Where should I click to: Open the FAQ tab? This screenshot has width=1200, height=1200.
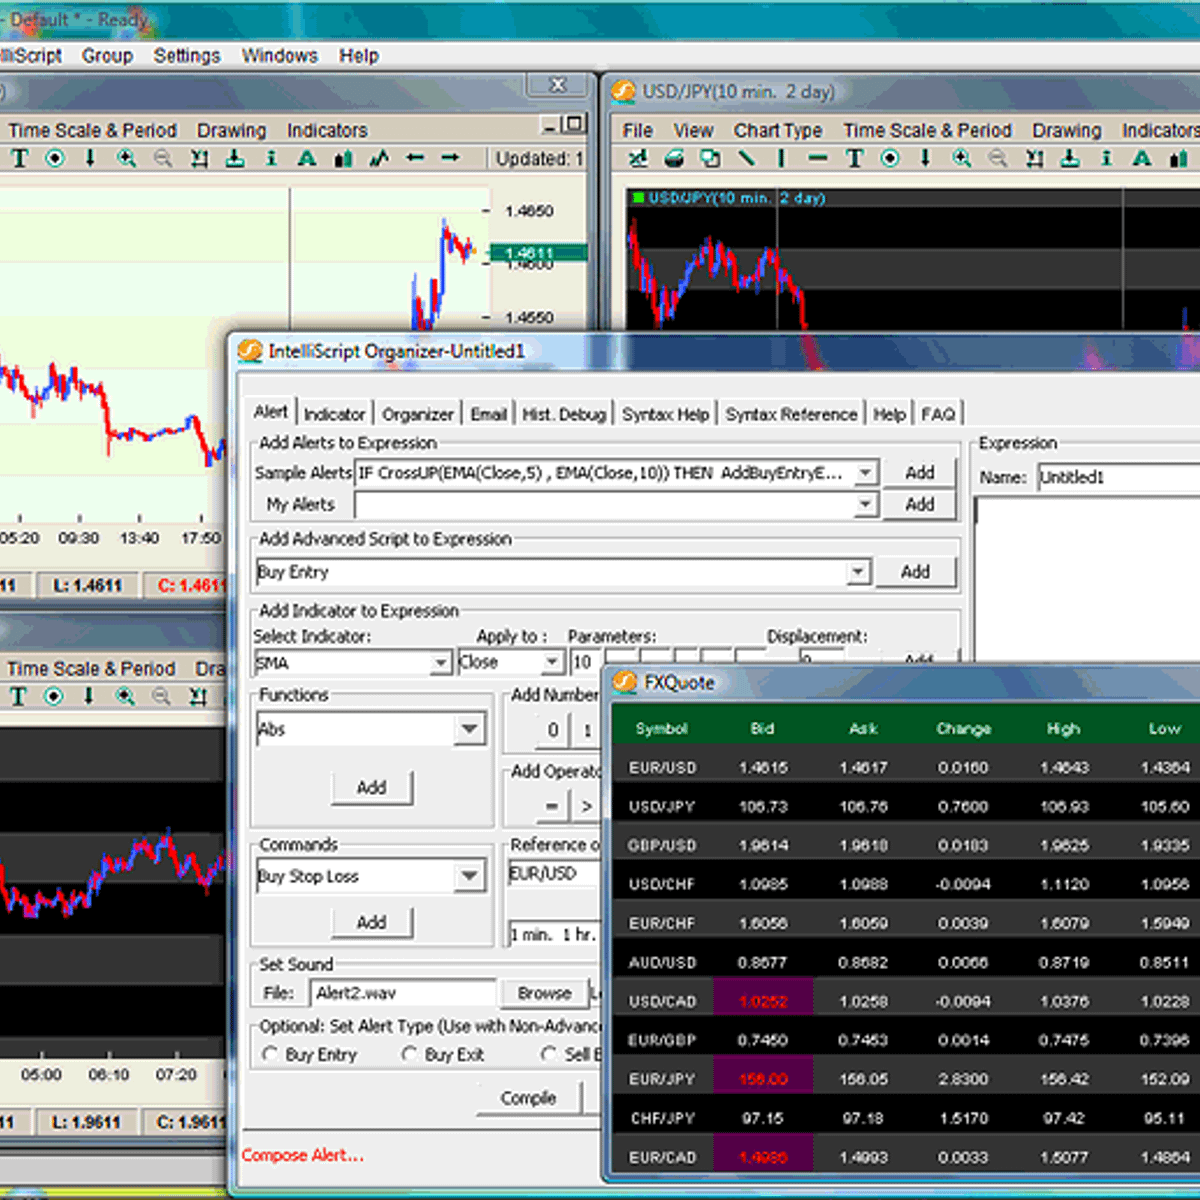[x=938, y=414]
